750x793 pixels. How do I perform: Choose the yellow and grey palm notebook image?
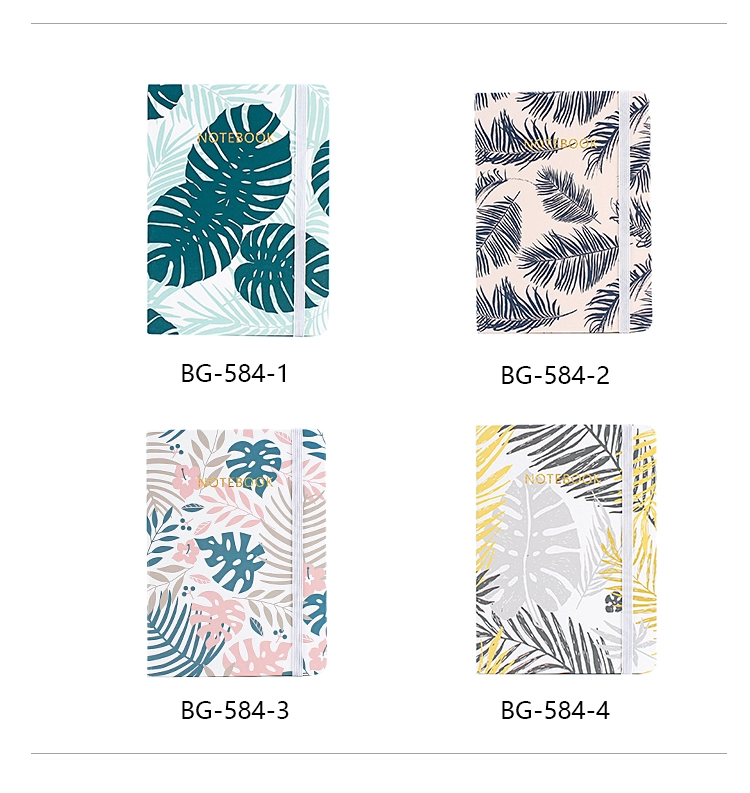tap(566, 549)
